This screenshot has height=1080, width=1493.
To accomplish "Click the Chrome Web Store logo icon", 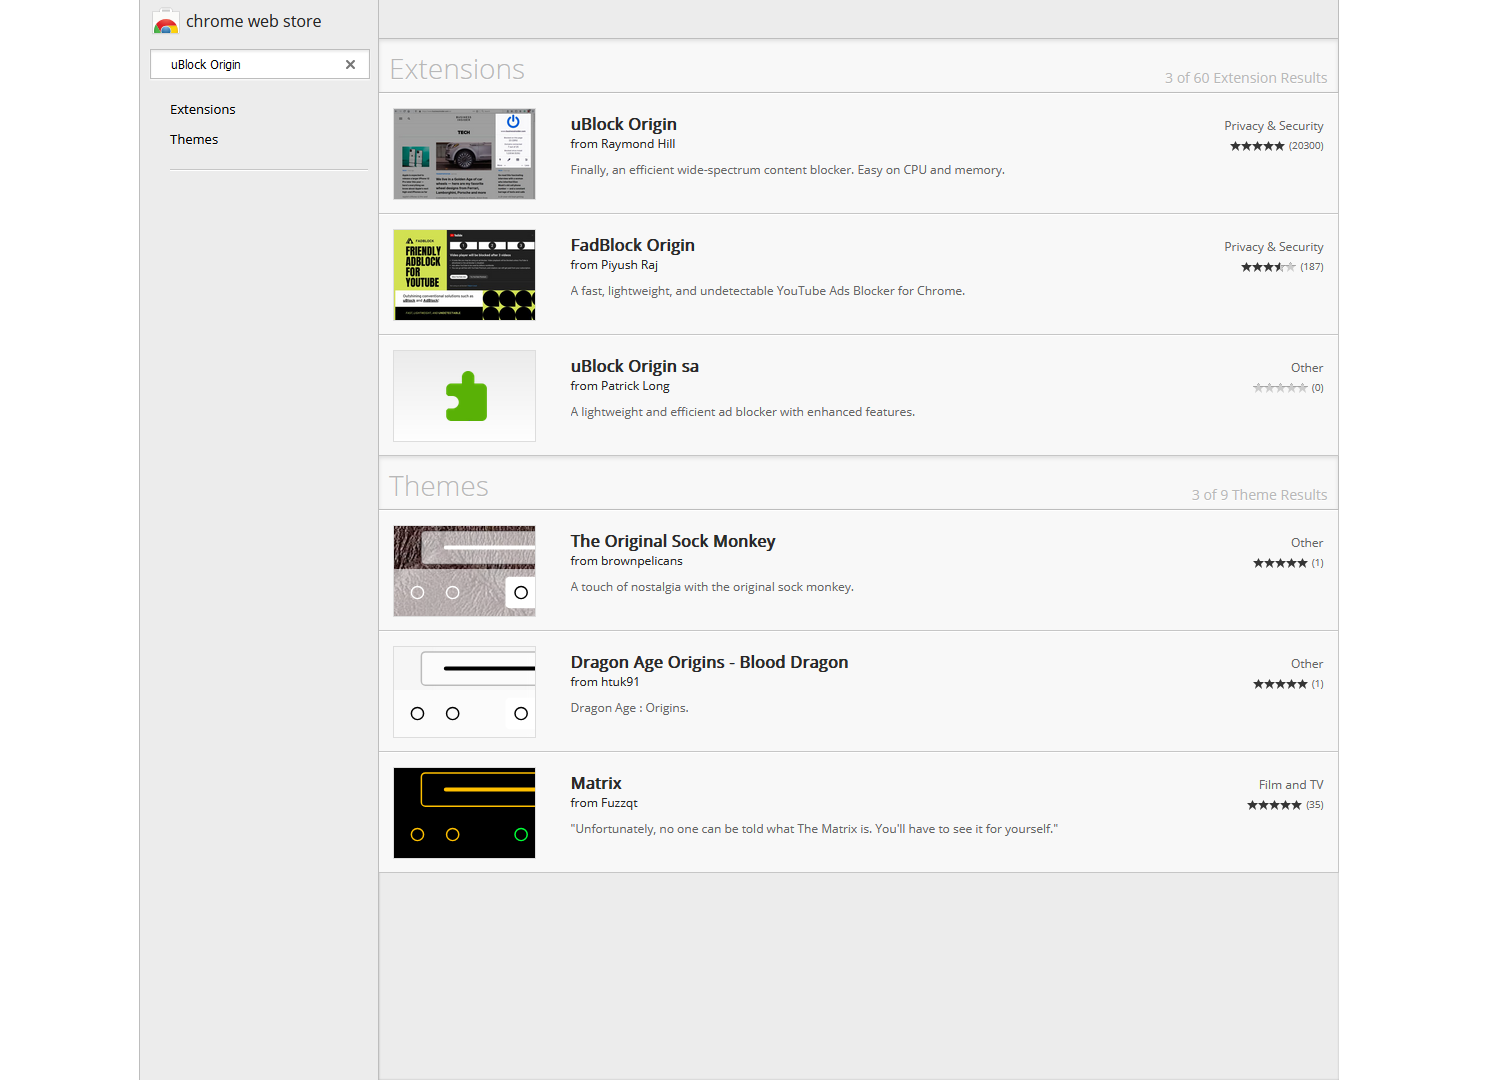I will [x=166, y=21].
